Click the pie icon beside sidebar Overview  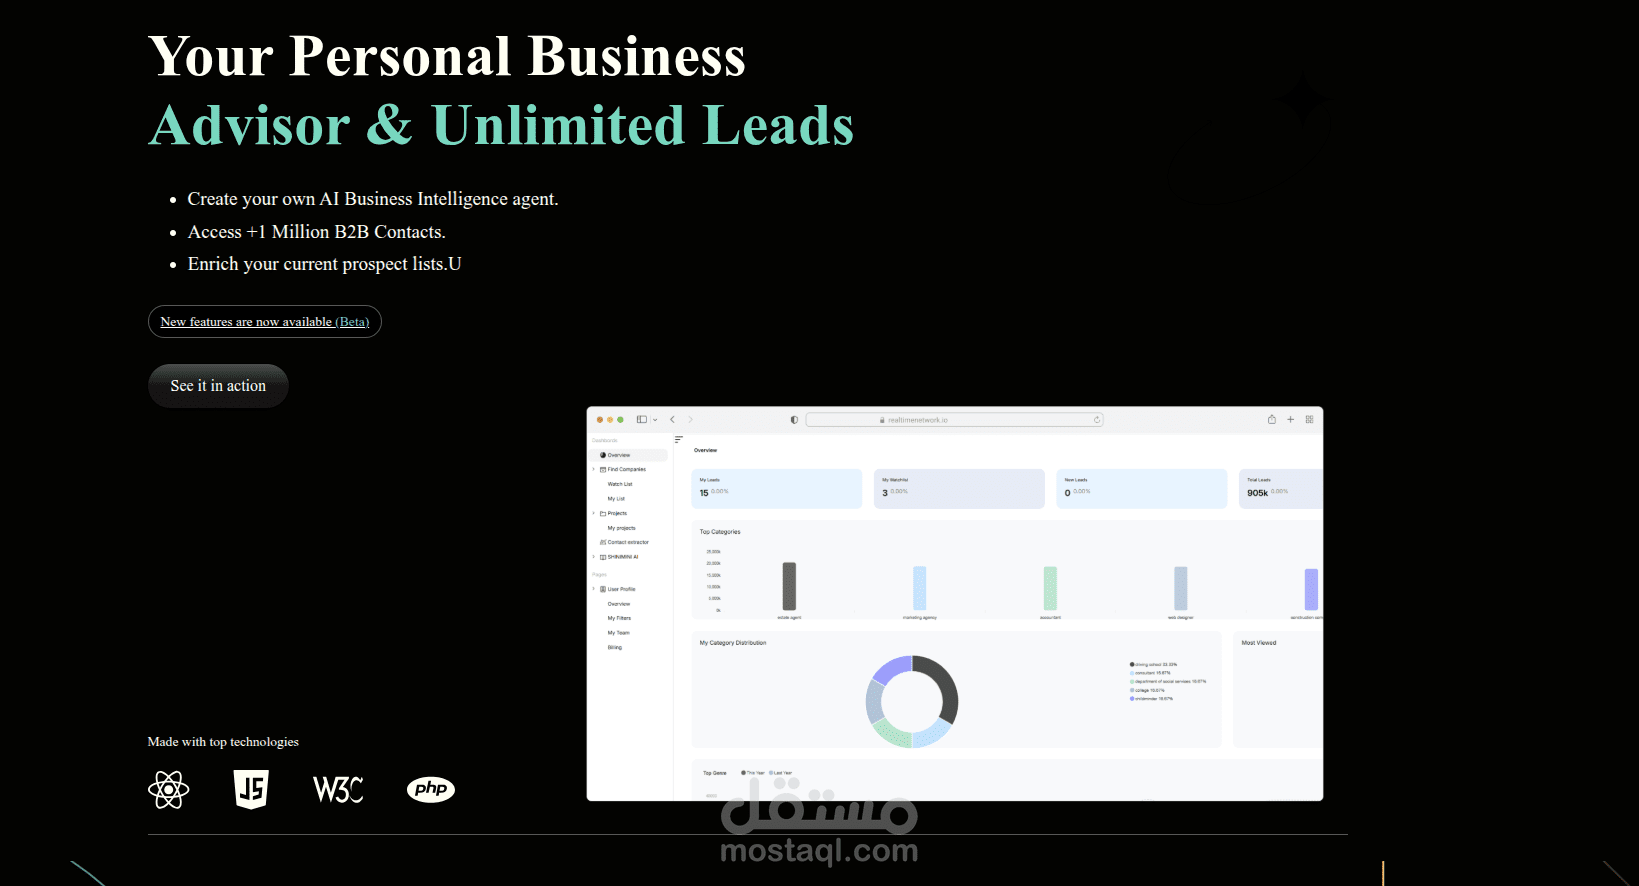click(x=603, y=455)
